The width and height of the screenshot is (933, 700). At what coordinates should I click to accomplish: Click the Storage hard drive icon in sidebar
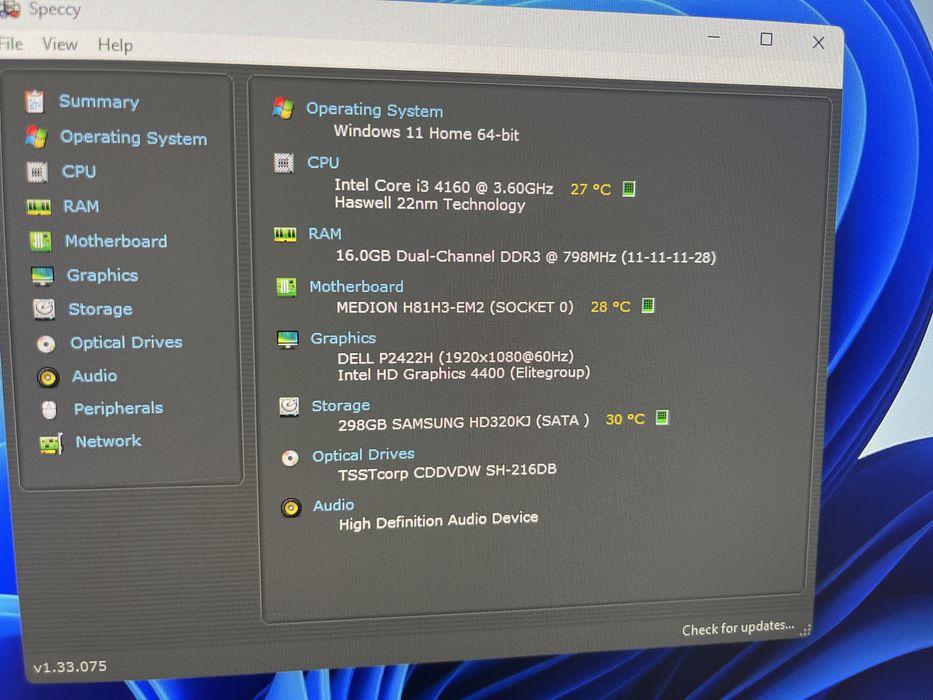click(x=44, y=310)
